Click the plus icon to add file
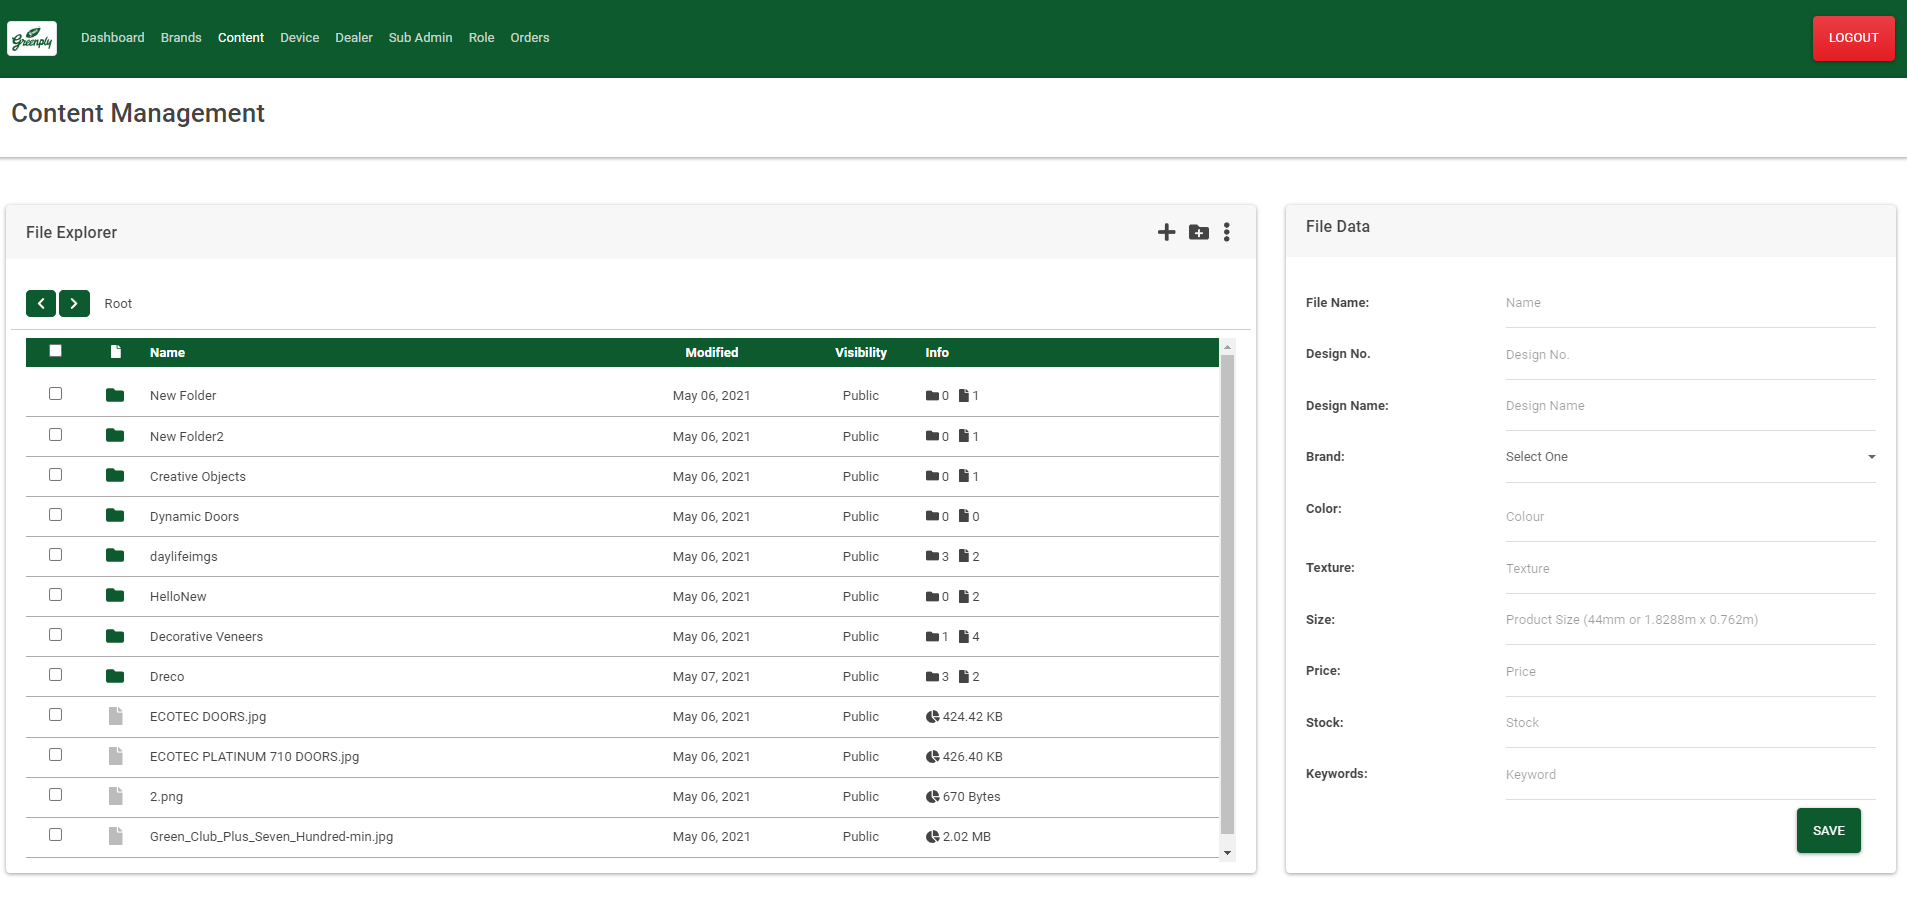This screenshot has width=1907, height=899. (x=1166, y=232)
